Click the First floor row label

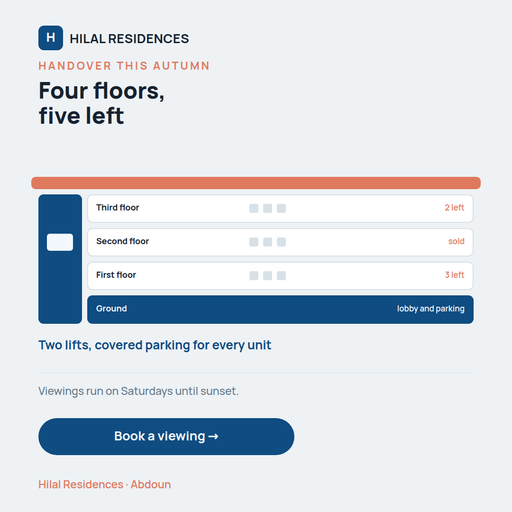pyautogui.click(x=116, y=275)
